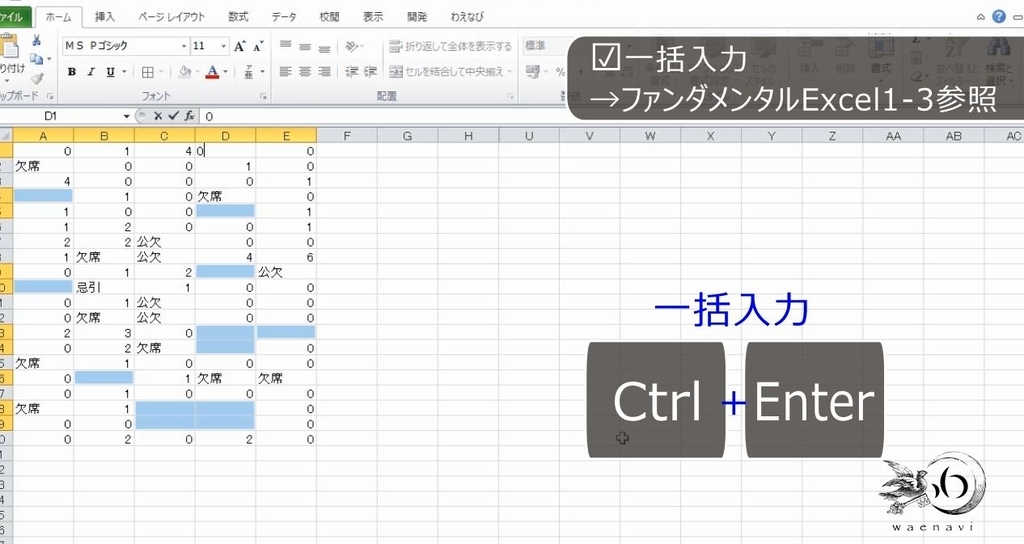Image resolution: width=1024 pixels, height=544 pixels.
Task: Align text left
Action: click(x=285, y=72)
